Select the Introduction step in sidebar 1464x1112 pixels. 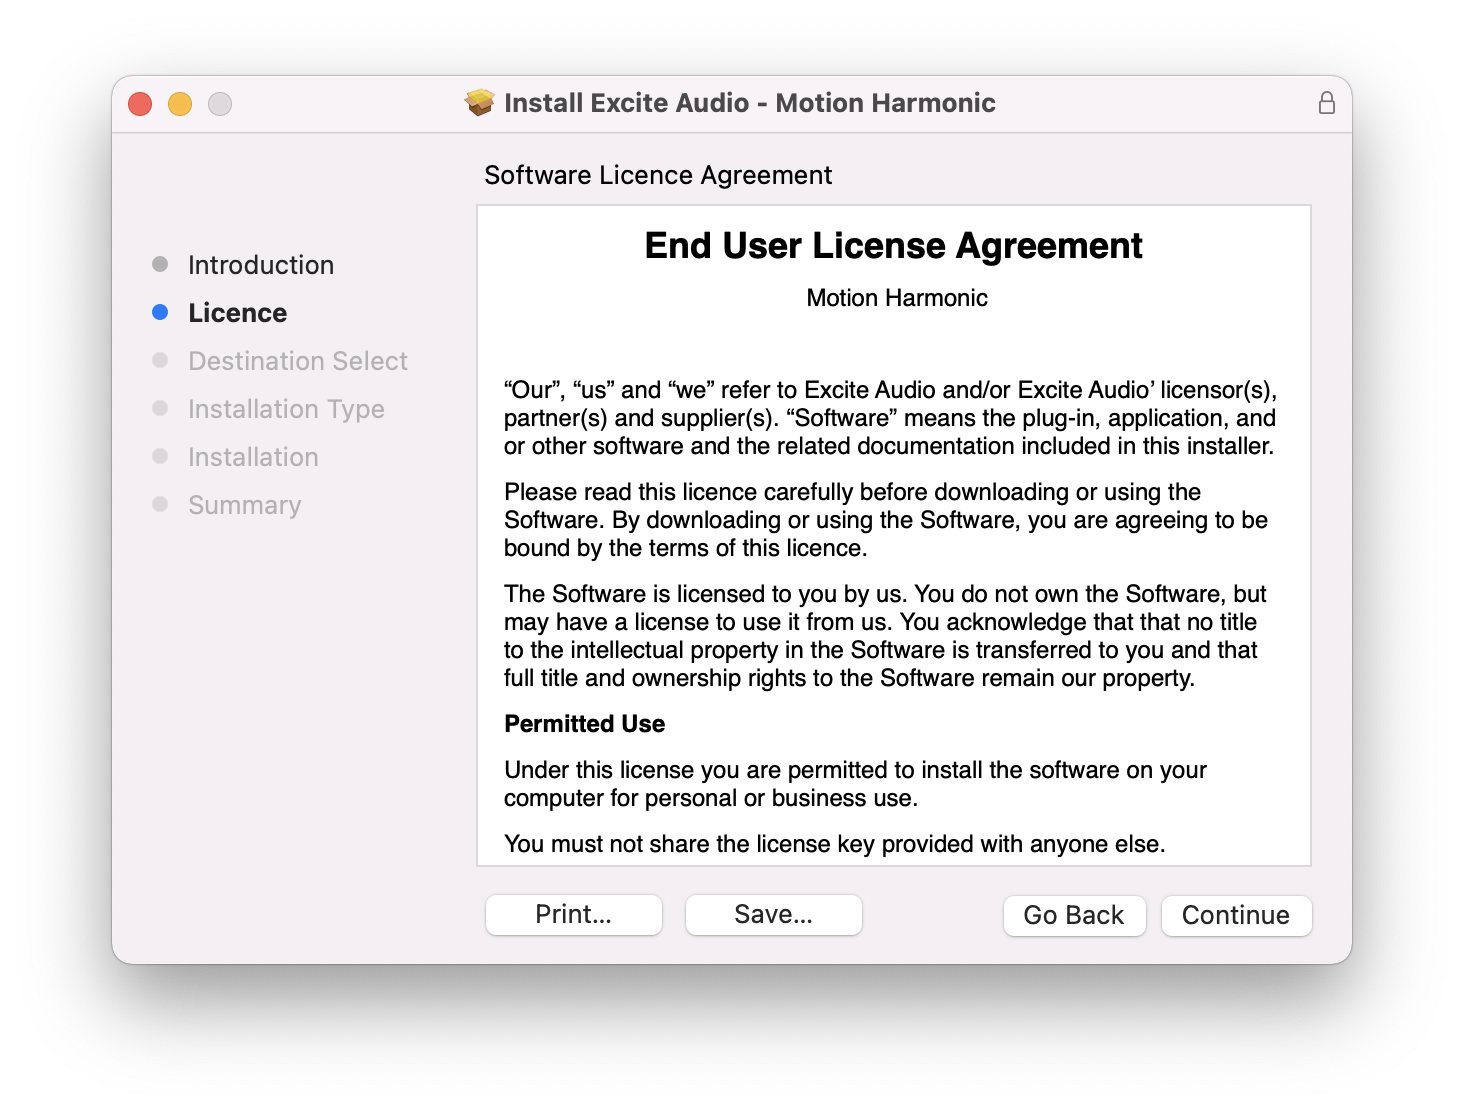261,265
